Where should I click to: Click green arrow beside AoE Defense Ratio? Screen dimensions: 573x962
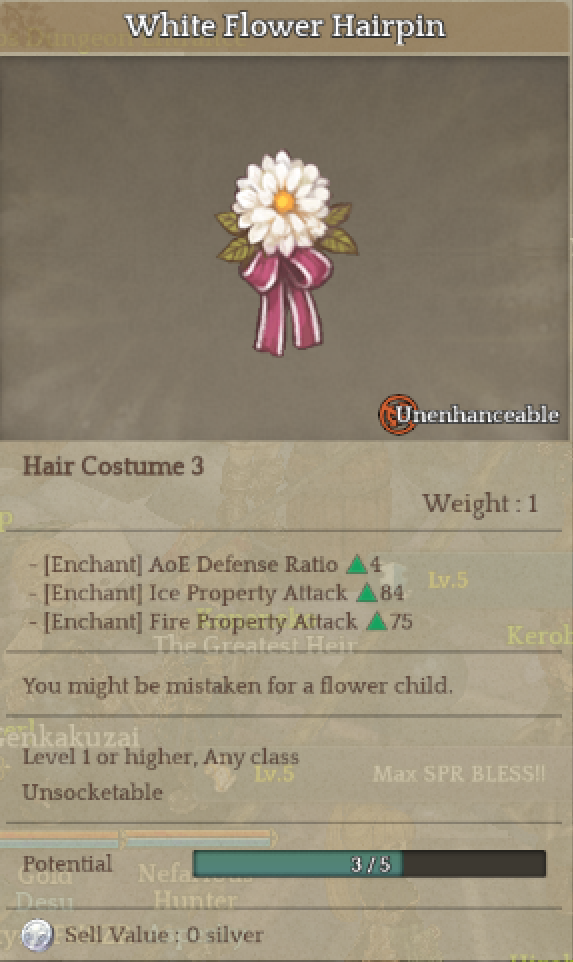tap(356, 564)
